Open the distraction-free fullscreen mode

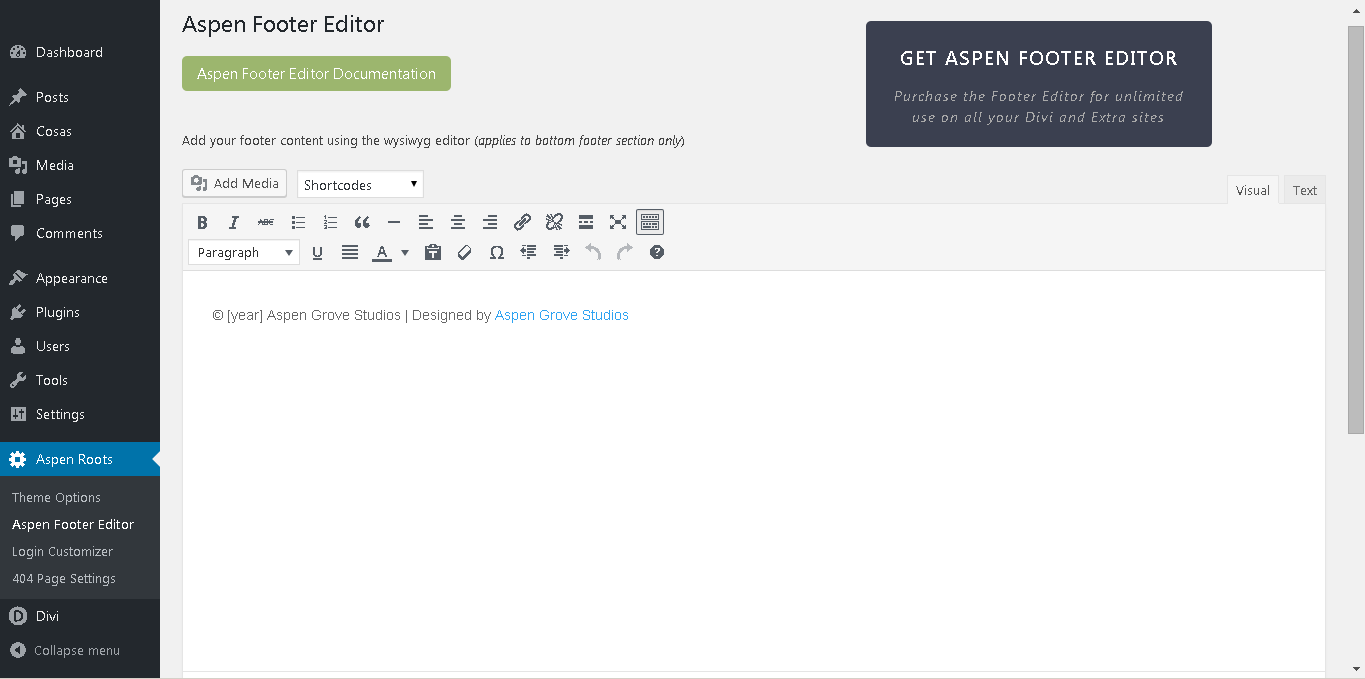click(x=618, y=222)
